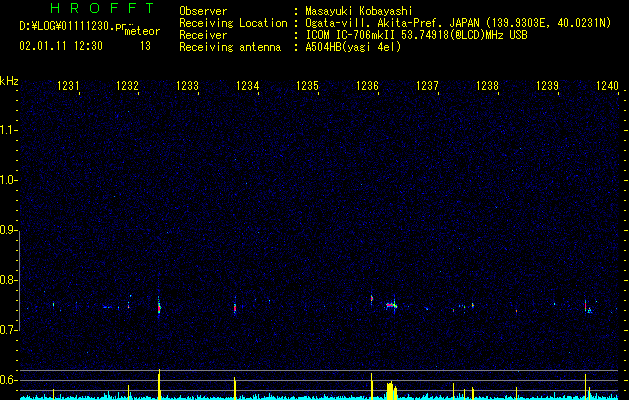Click the 1238 time axis marker
This screenshot has width=629, height=400.
click(x=487, y=85)
